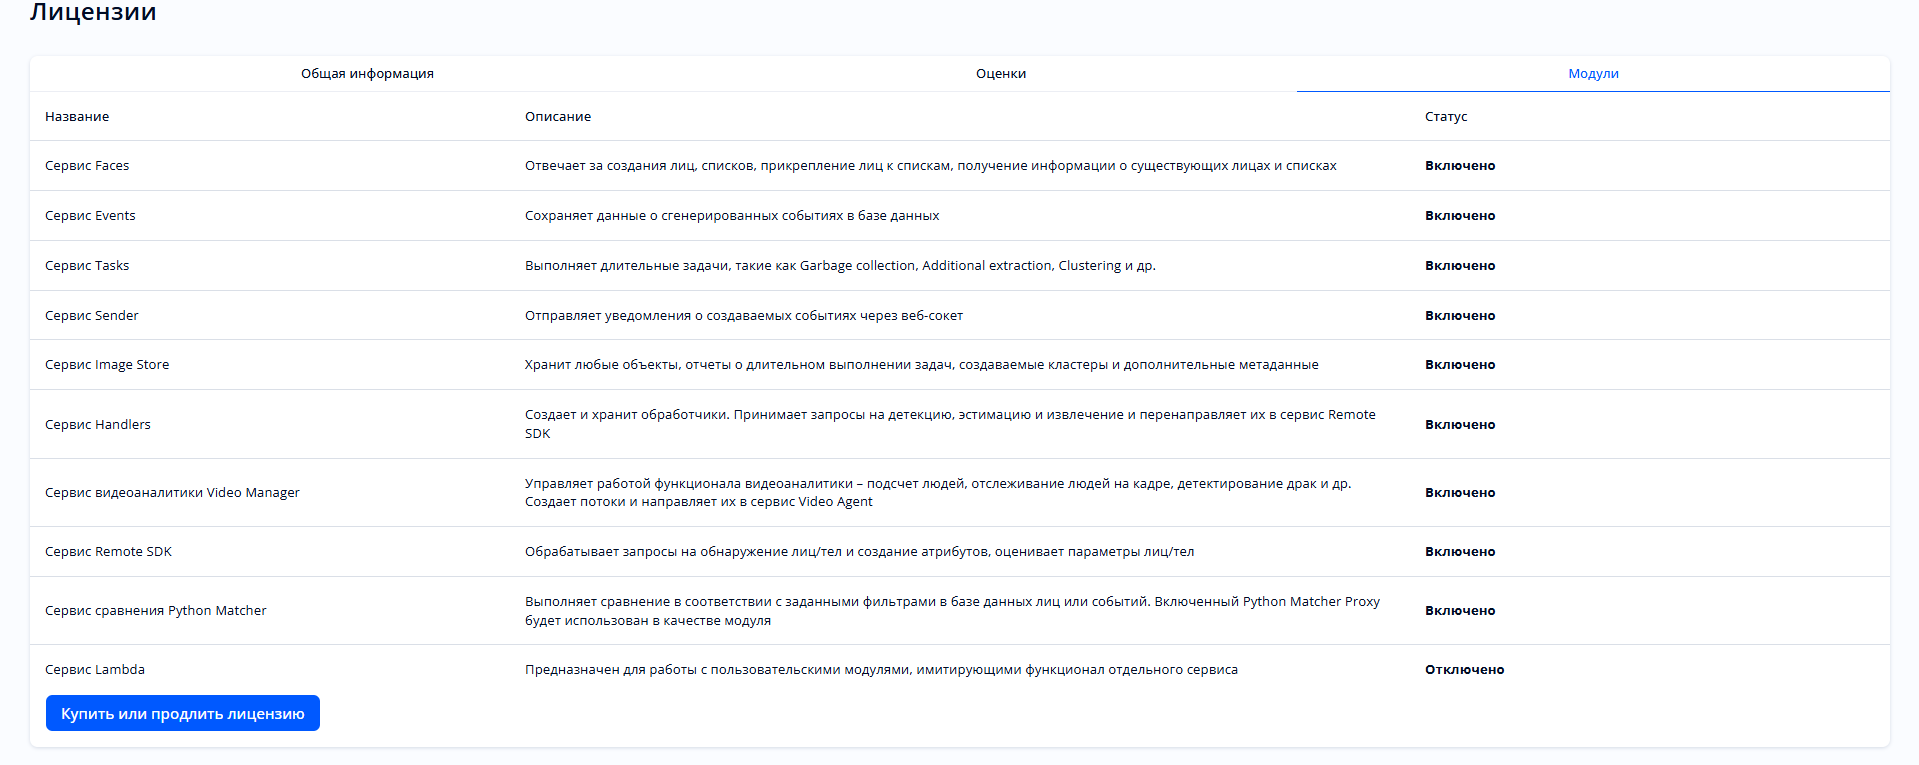This screenshot has height=765, width=1919.
Task: Select the Сервис Tasks row name
Action: [87, 266]
